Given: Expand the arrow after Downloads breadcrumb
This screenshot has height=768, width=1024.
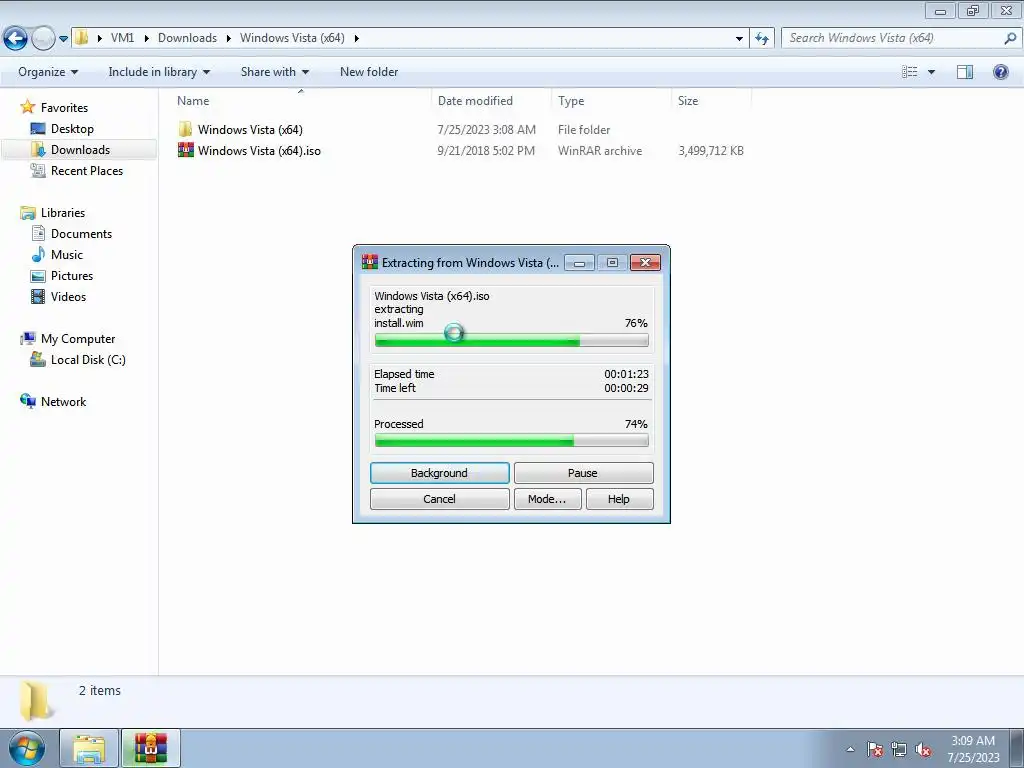Looking at the screenshot, I should pyautogui.click(x=229, y=38).
